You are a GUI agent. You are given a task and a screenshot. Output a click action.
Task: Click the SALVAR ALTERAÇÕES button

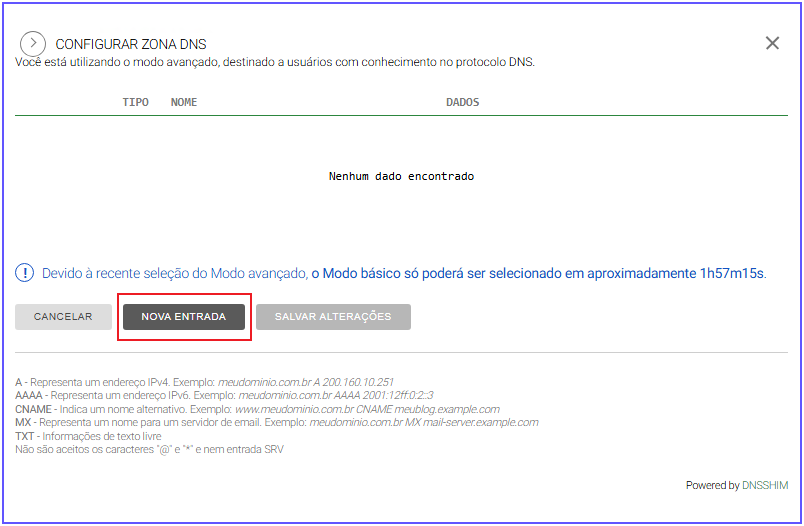coord(333,317)
